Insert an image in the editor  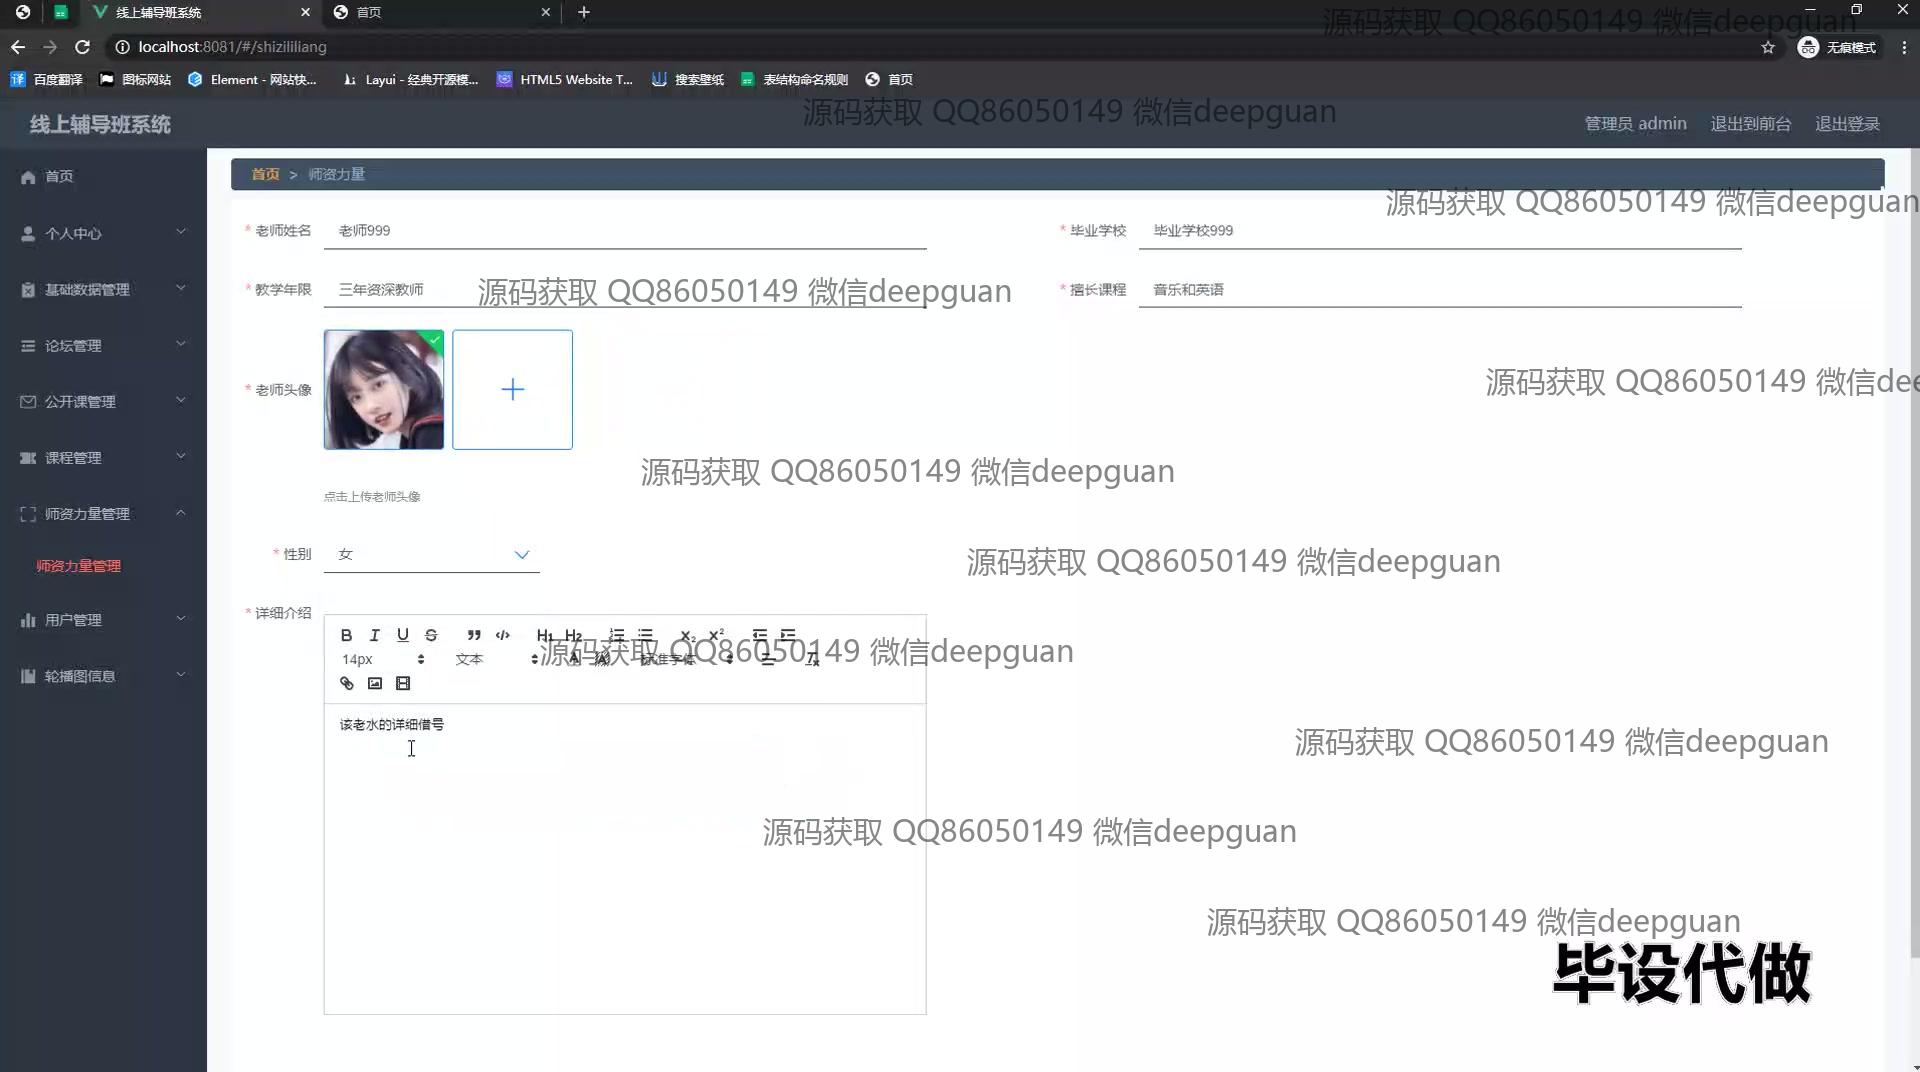point(375,684)
